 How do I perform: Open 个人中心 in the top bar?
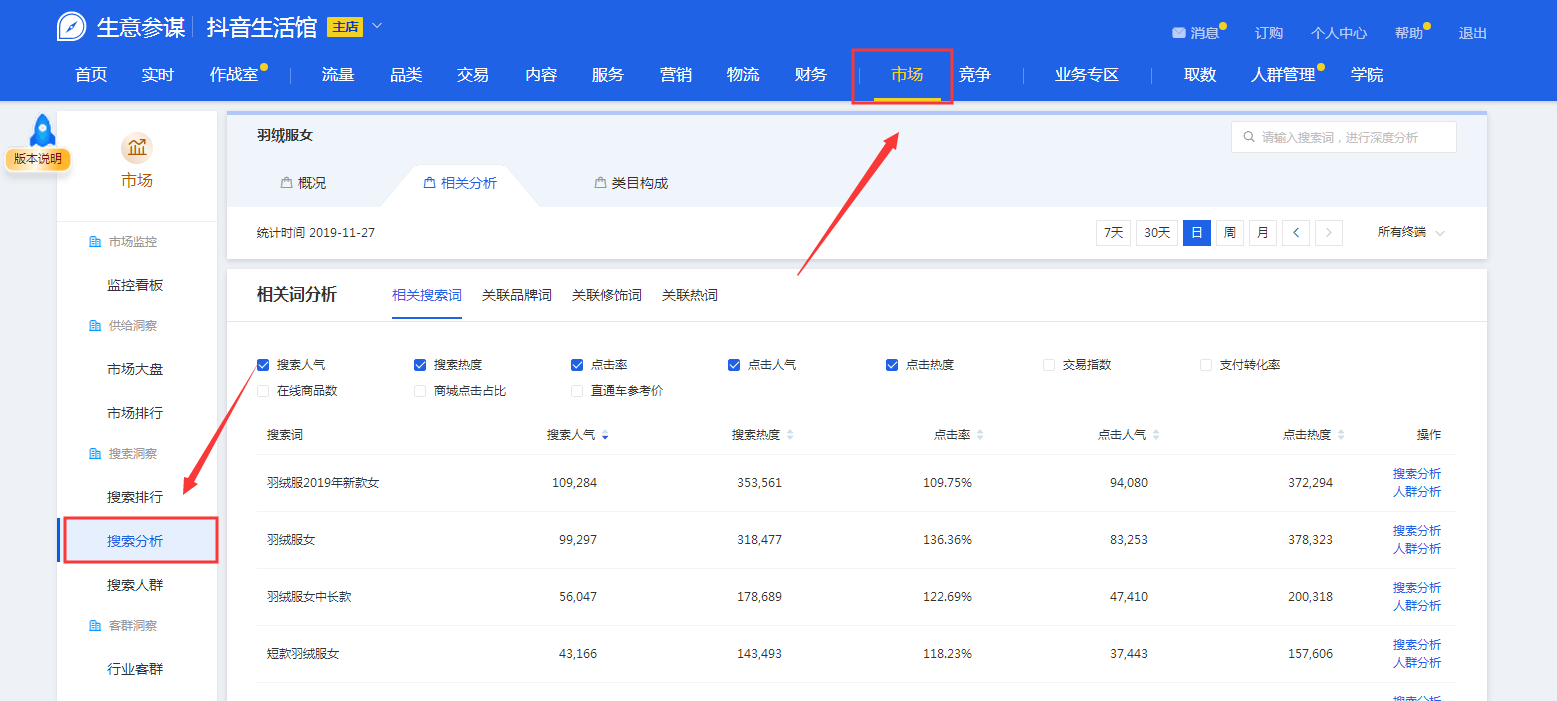pyautogui.click(x=1339, y=33)
